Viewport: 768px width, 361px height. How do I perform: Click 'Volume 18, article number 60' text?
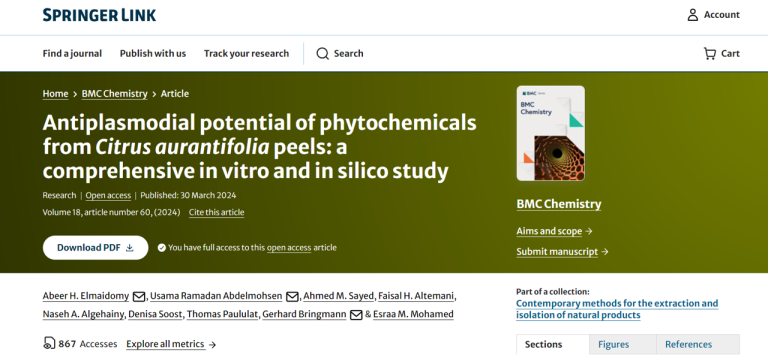(x=111, y=212)
